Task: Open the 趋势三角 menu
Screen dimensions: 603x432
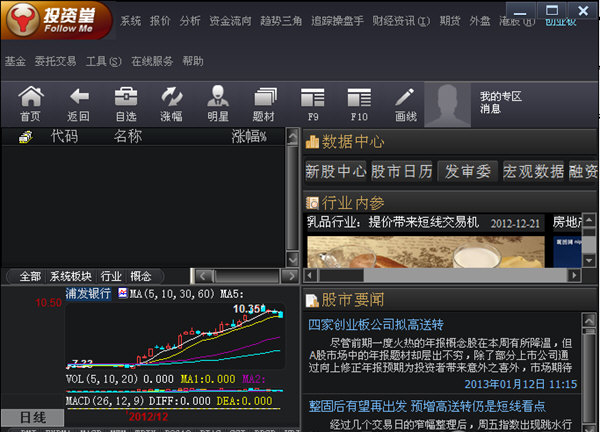Action: tap(281, 21)
